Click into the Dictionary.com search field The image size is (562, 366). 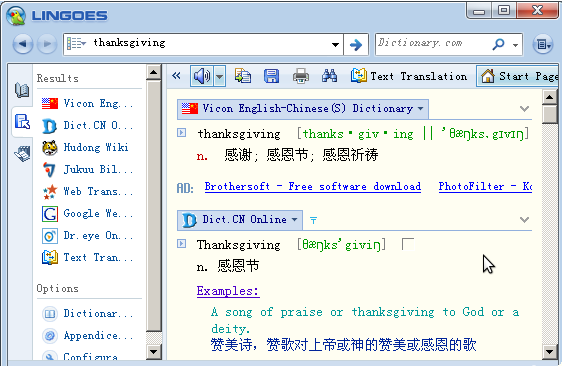point(432,43)
